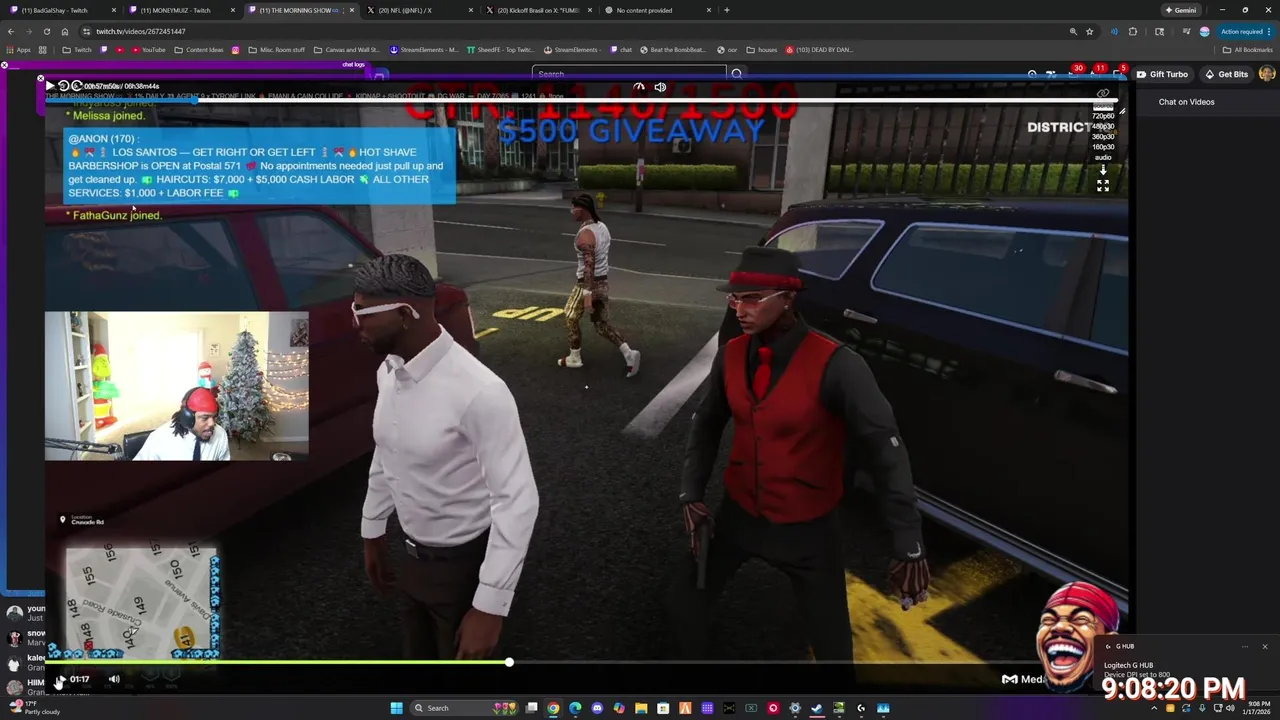Open the All Bookmarks folder
Viewport: 1280px width, 720px height.
click(x=1248, y=50)
